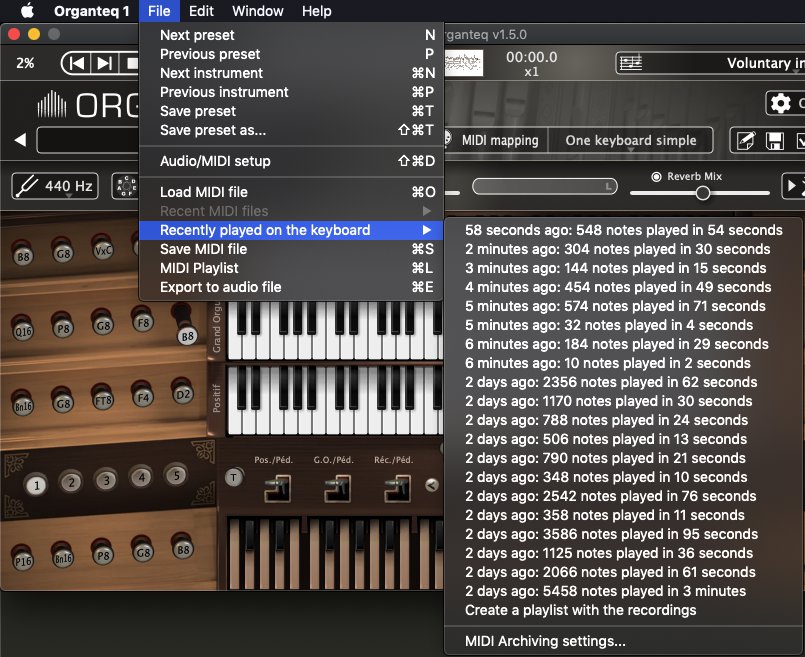
Task: Toggle the Pos./Péd. coupler
Action: (277, 488)
